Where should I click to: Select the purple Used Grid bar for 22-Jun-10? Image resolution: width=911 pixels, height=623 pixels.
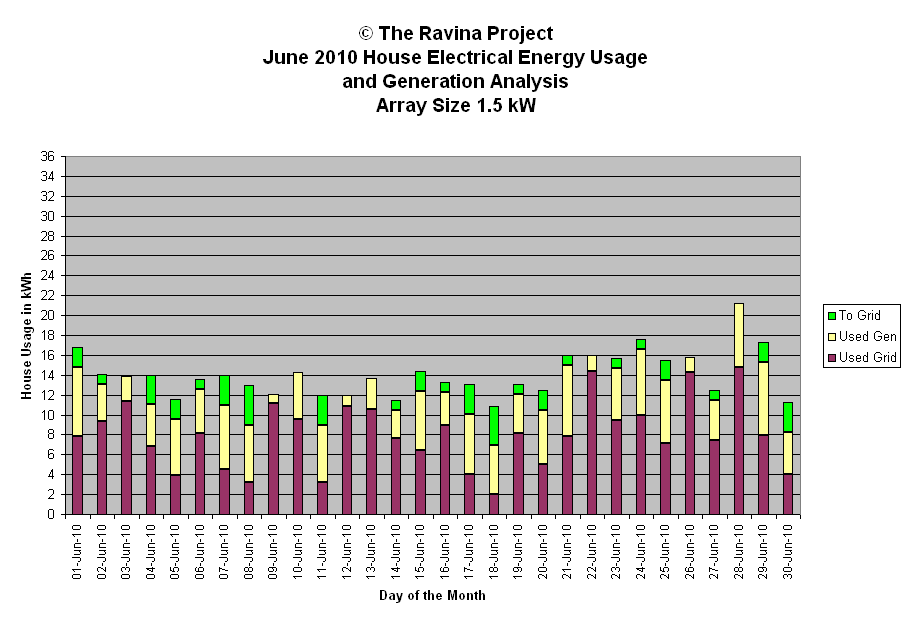591,443
